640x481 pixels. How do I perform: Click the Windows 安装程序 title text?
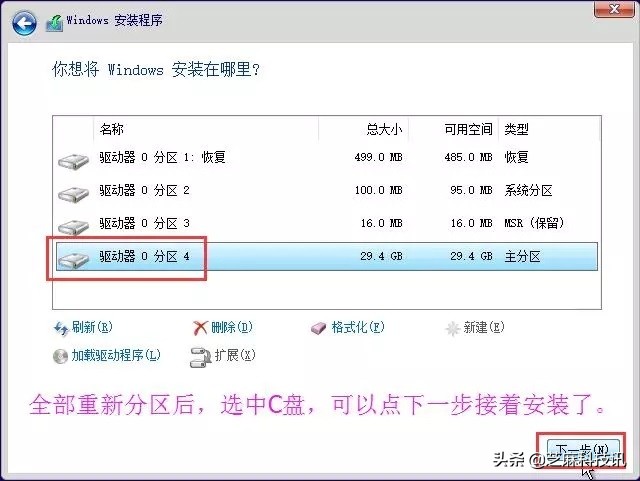point(114,20)
